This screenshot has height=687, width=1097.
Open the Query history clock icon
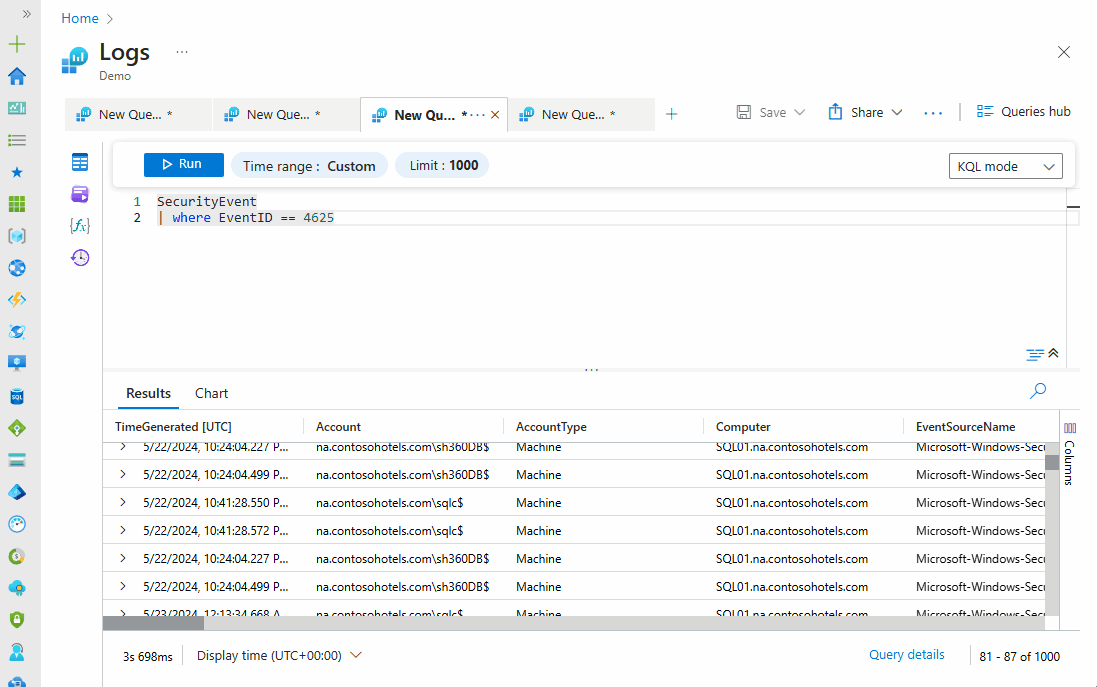point(80,257)
